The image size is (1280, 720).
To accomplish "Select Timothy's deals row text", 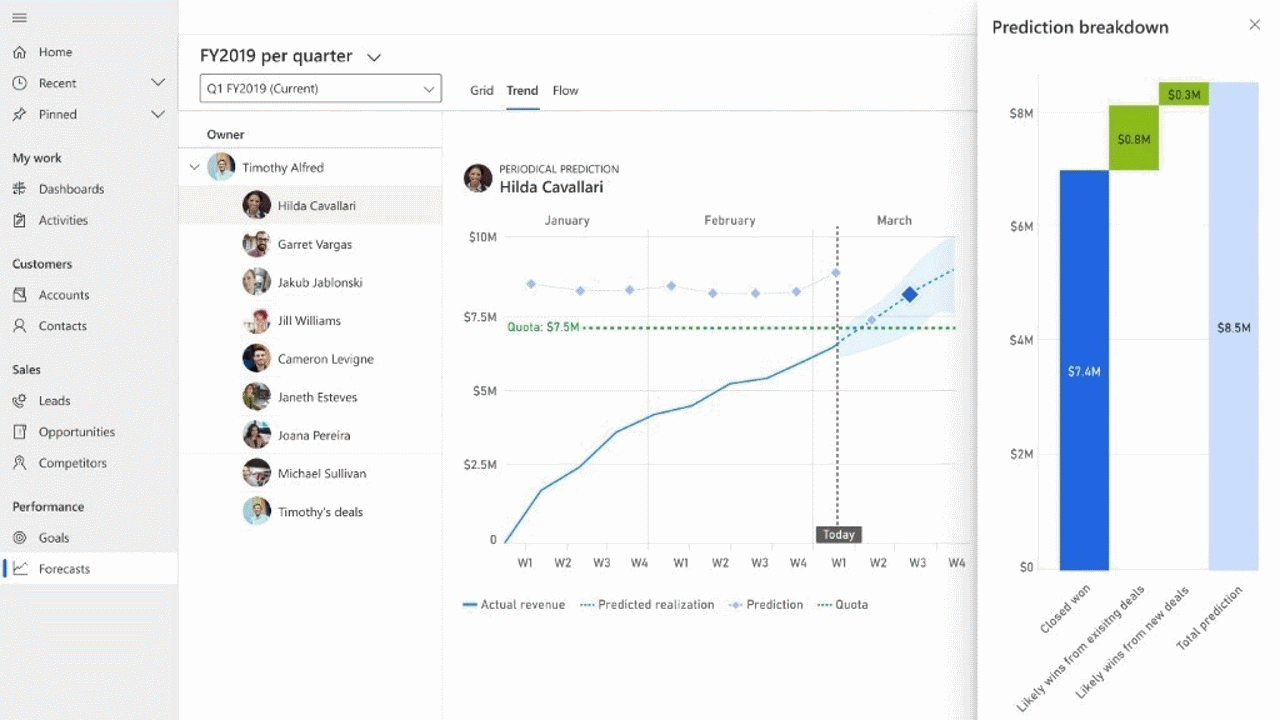I will pyautogui.click(x=320, y=512).
